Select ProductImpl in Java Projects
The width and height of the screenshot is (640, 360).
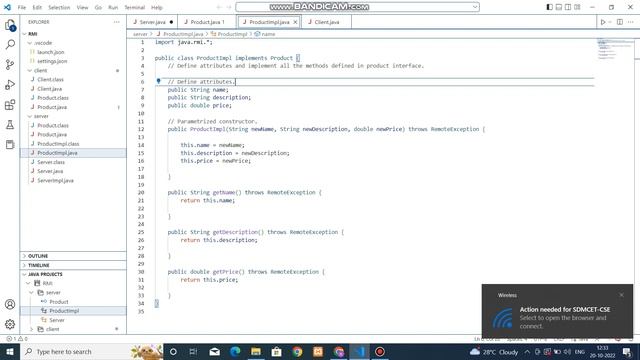point(64,311)
